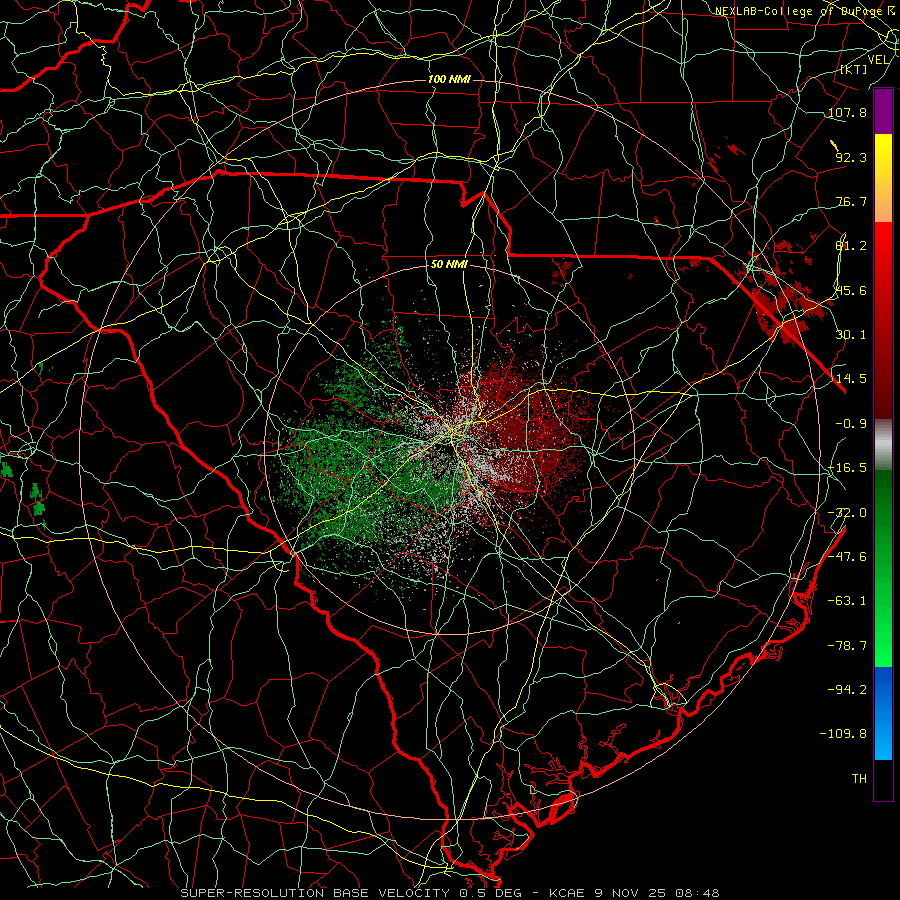Click the [KT] units label
This screenshot has height=900, width=900.
tap(854, 69)
